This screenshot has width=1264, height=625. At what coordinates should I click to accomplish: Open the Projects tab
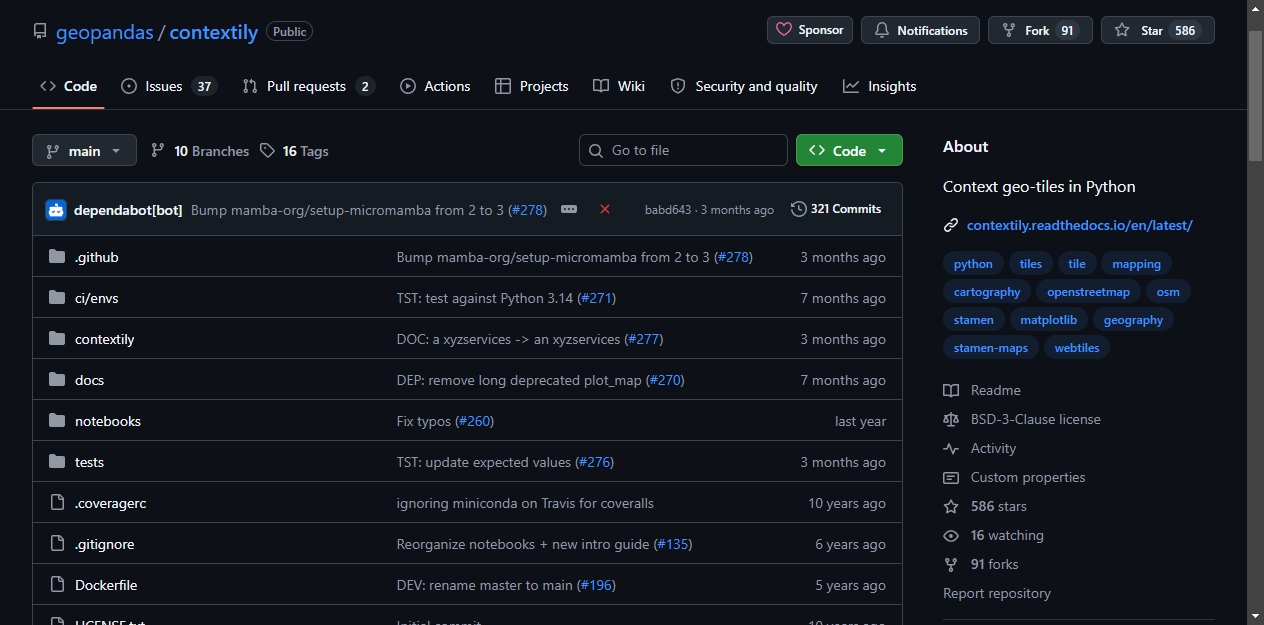pyautogui.click(x=532, y=86)
